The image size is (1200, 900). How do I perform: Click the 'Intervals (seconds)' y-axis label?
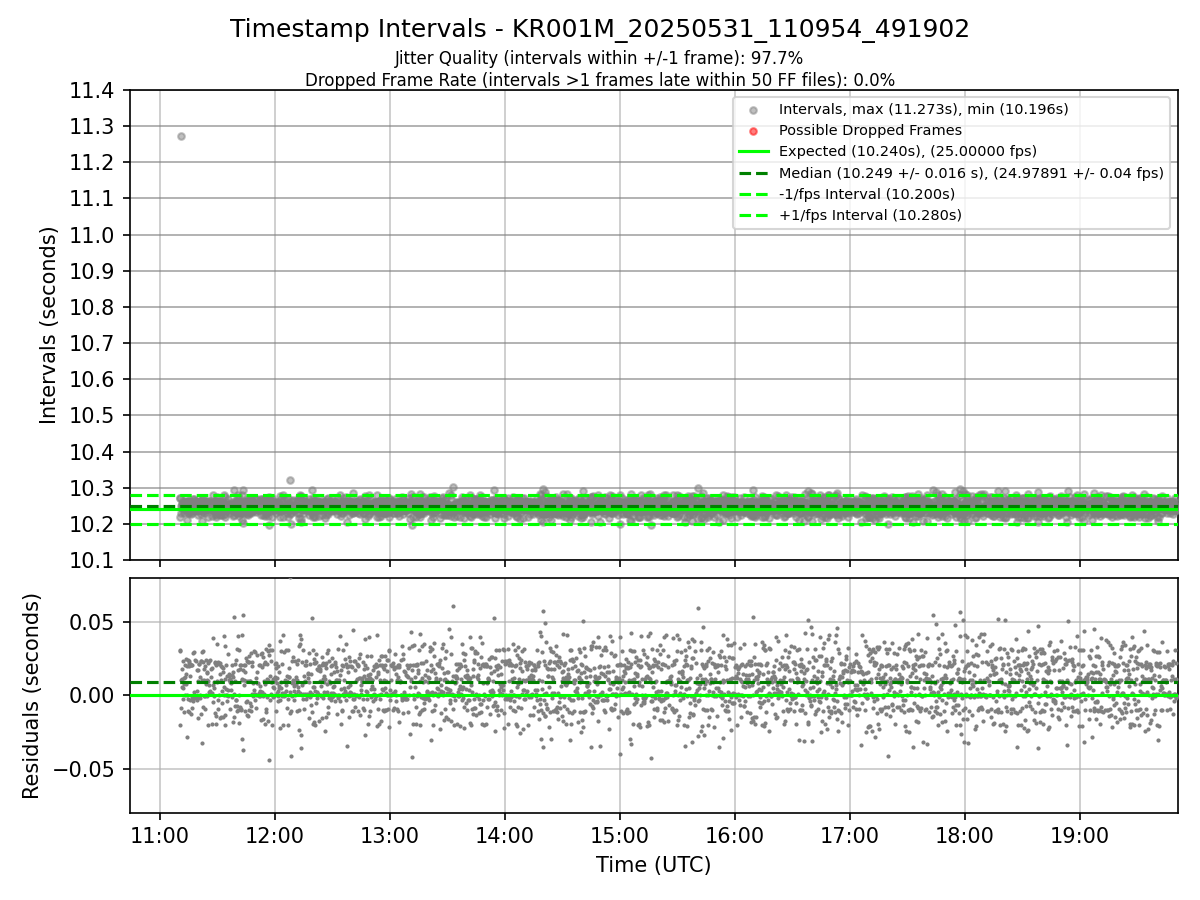(x=49, y=325)
